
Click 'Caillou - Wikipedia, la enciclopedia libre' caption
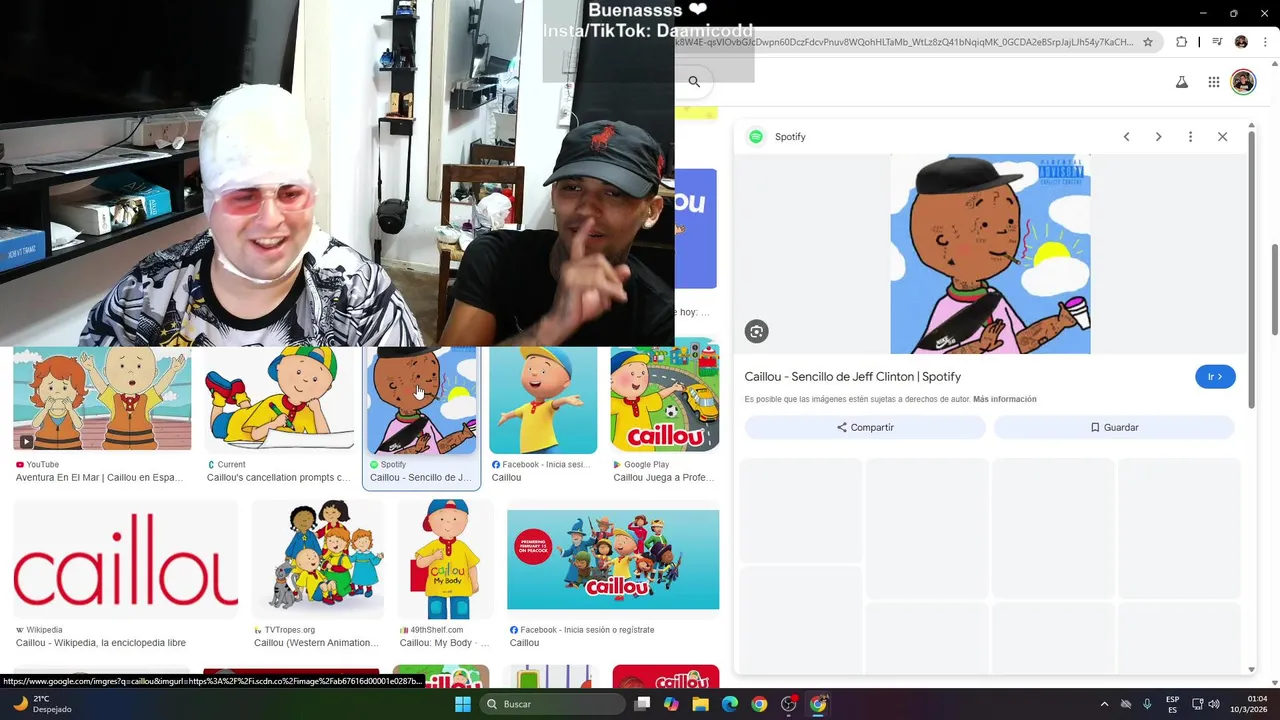101,643
